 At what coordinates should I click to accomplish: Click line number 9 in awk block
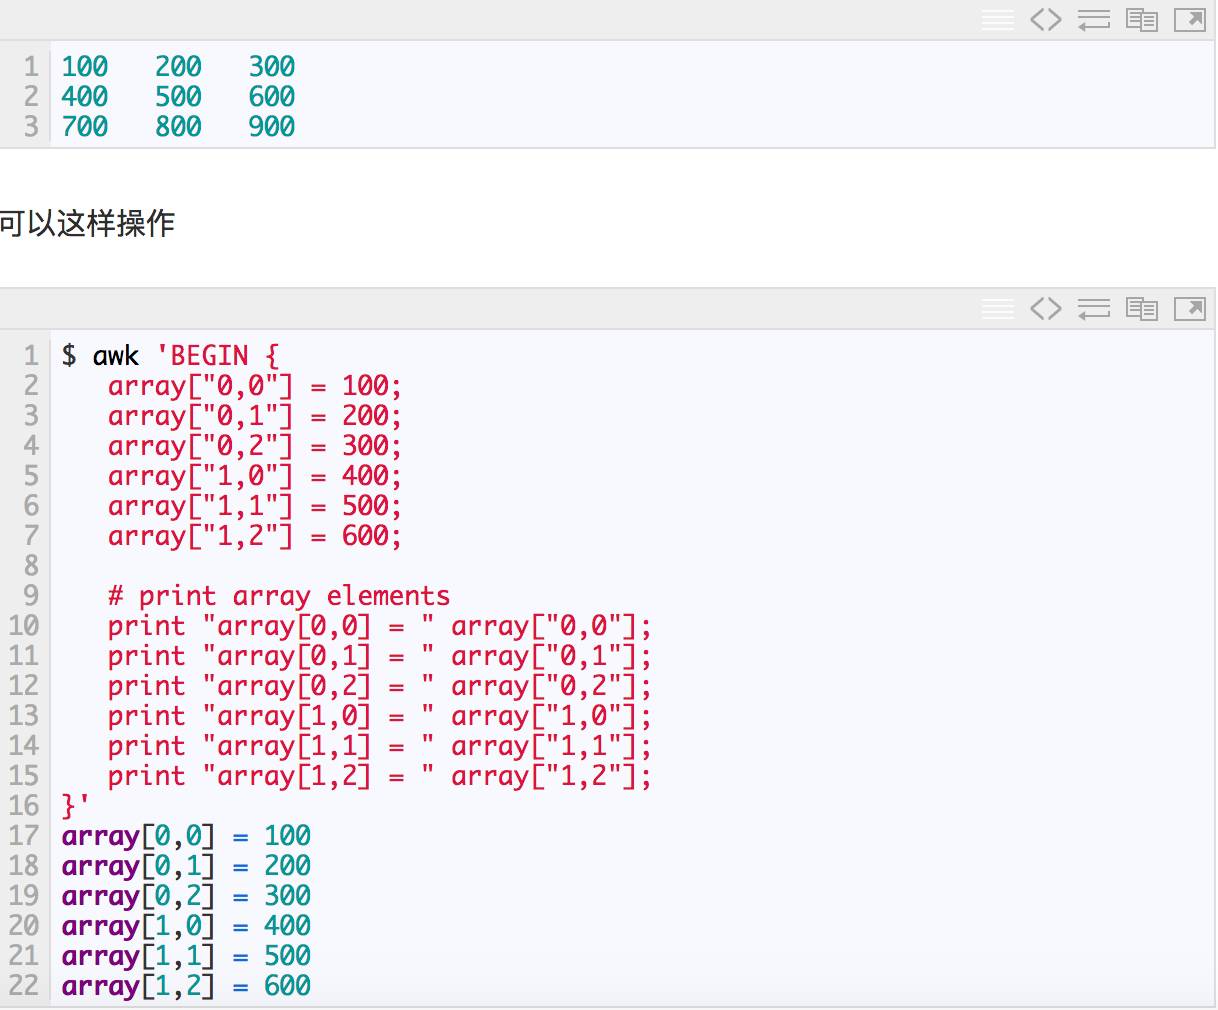pos(31,596)
